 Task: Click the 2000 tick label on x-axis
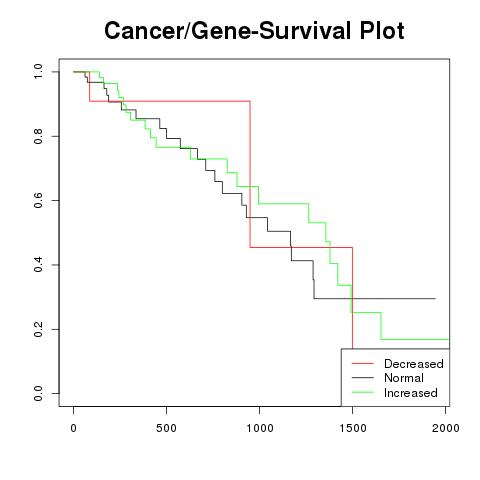[x=445, y=428]
